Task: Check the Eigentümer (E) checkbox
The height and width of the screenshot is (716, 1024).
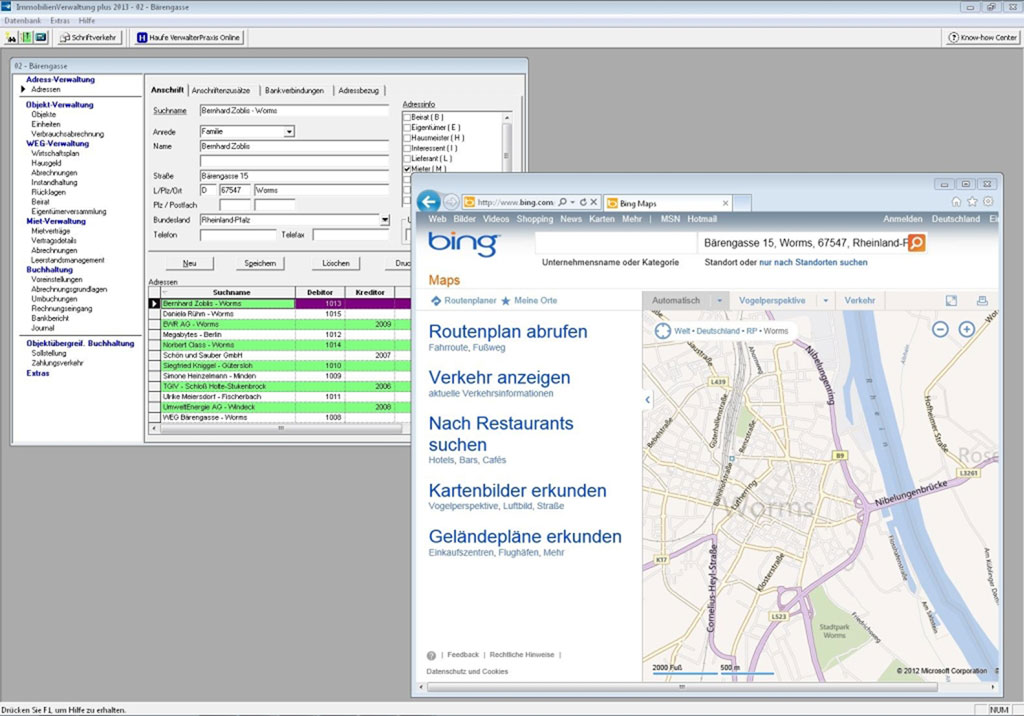Action: (x=407, y=127)
